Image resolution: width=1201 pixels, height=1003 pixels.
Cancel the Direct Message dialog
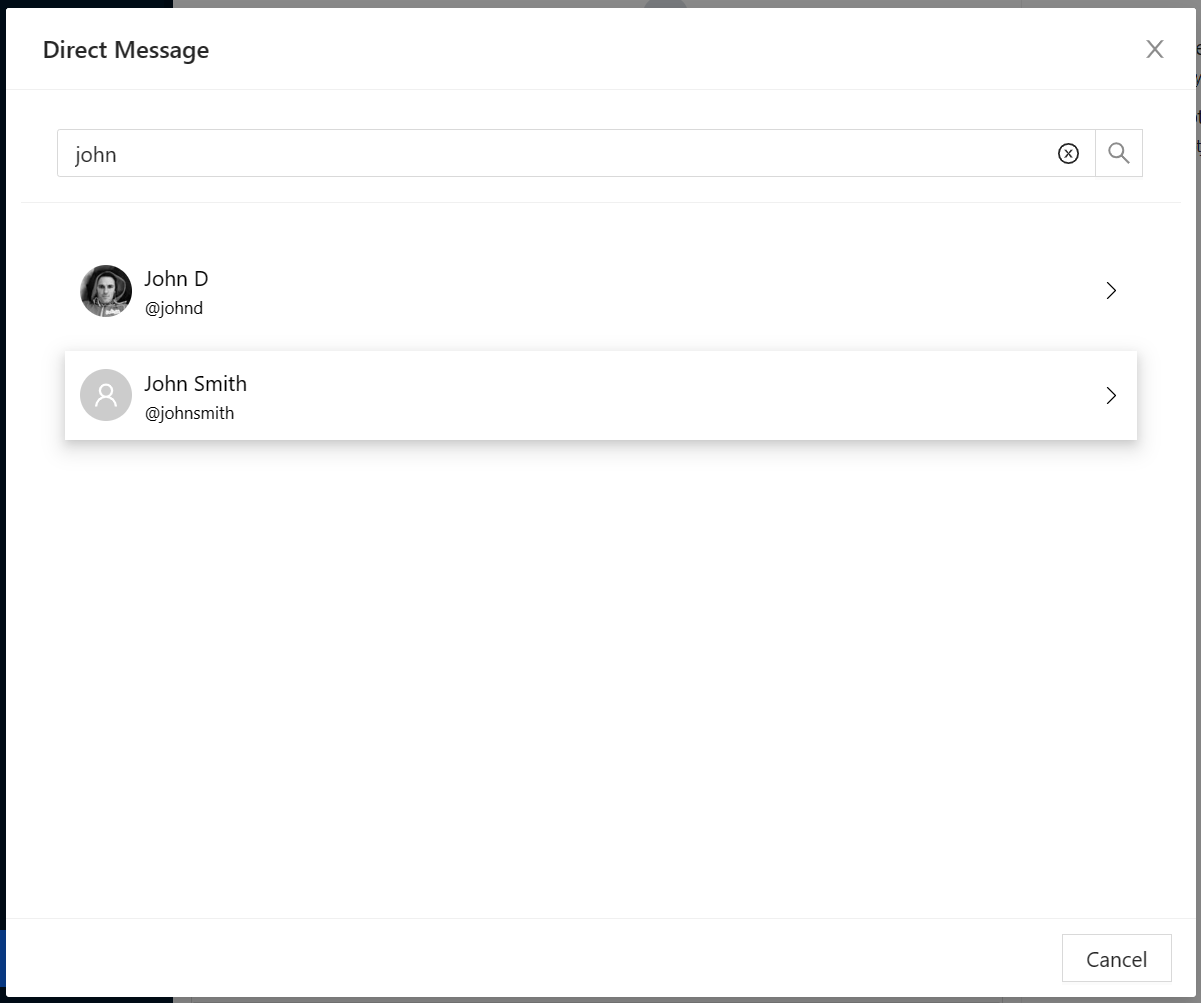(x=1116, y=958)
